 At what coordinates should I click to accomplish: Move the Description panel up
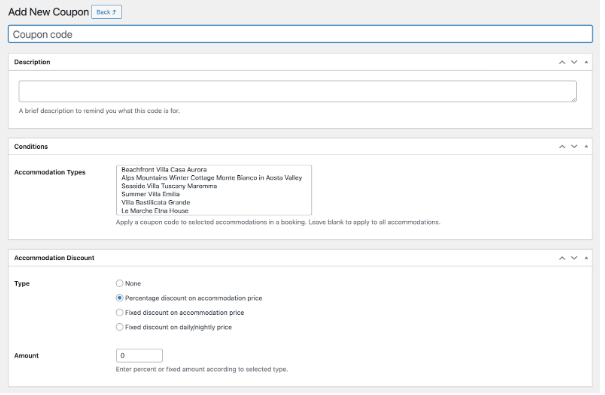coord(562,62)
